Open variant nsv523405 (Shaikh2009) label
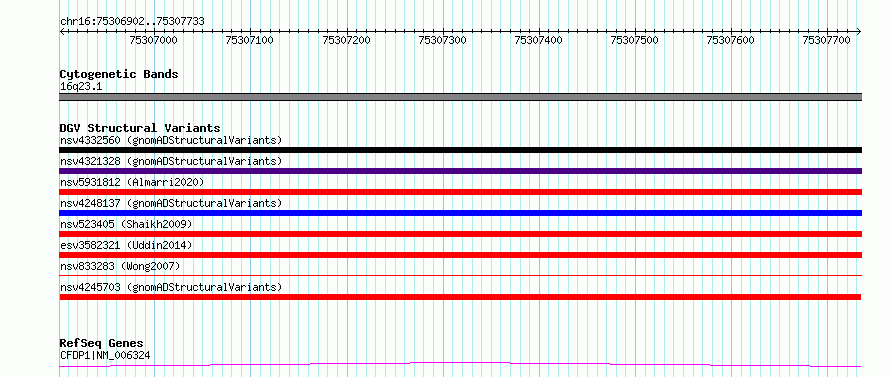This screenshot has width=890, height=377. (x=126, y=224)
